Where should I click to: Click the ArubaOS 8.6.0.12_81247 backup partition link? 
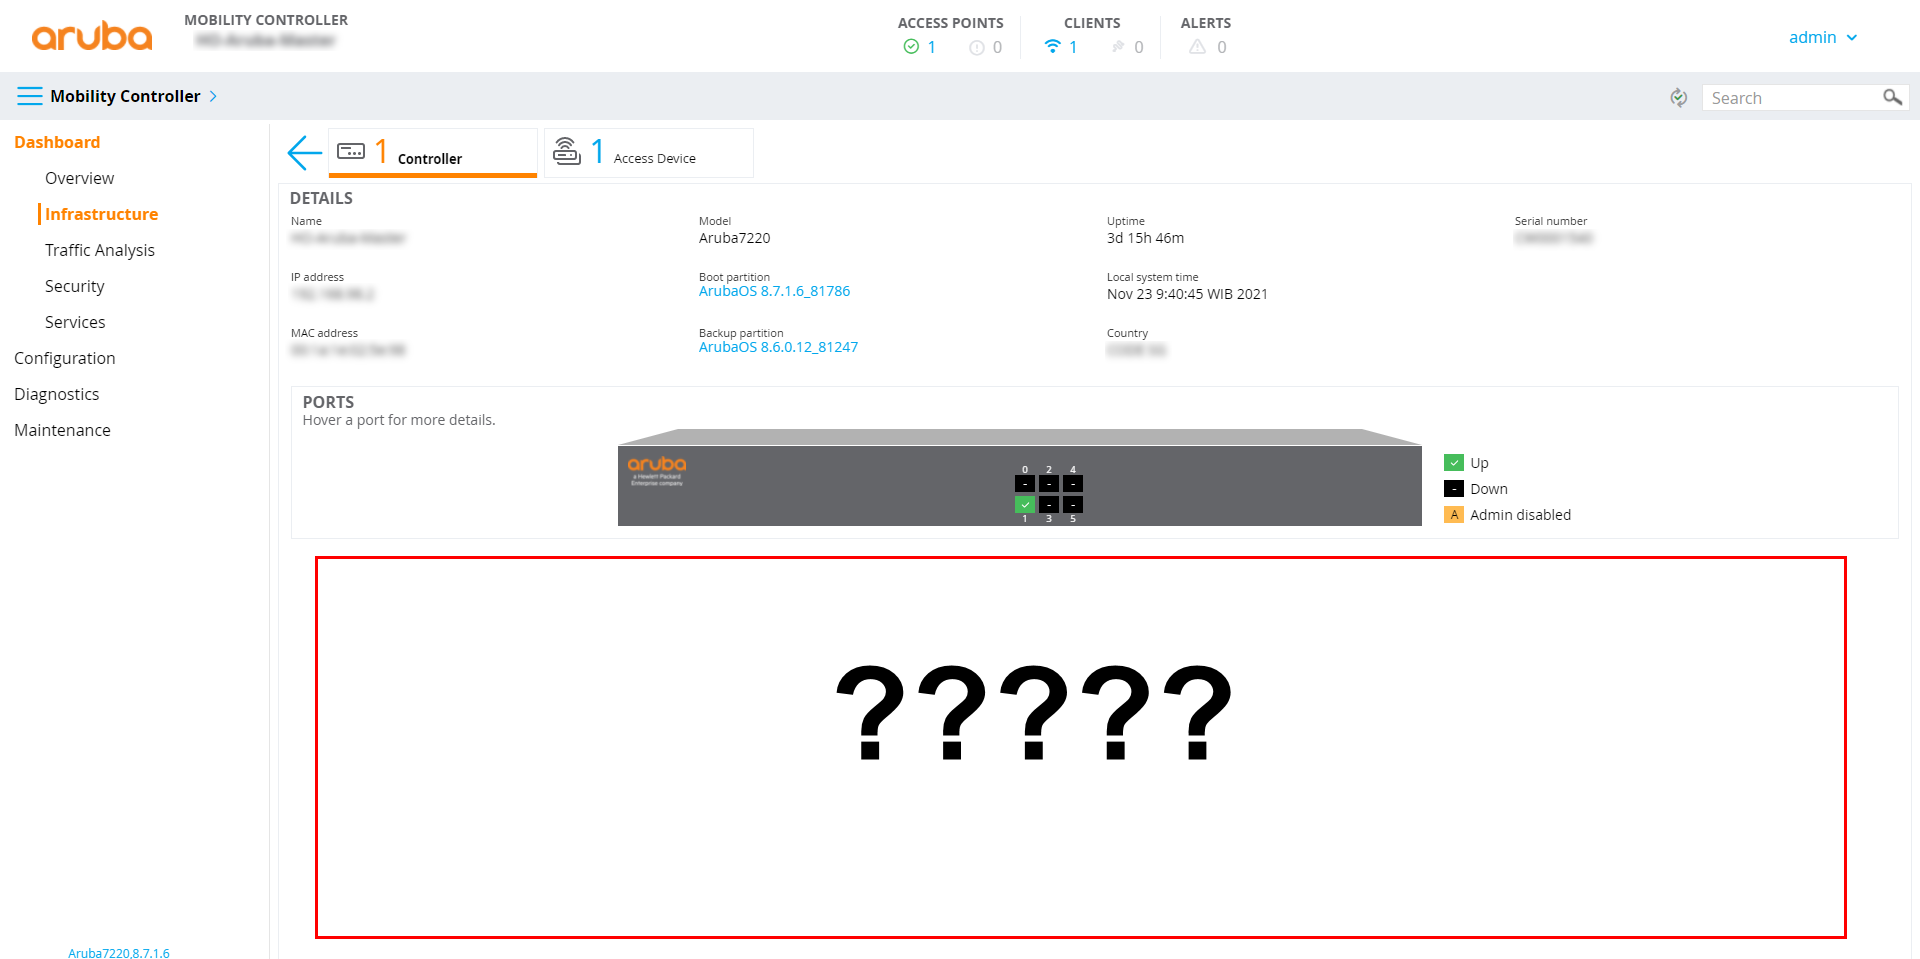pyautogui.click(x=778, y=347)
